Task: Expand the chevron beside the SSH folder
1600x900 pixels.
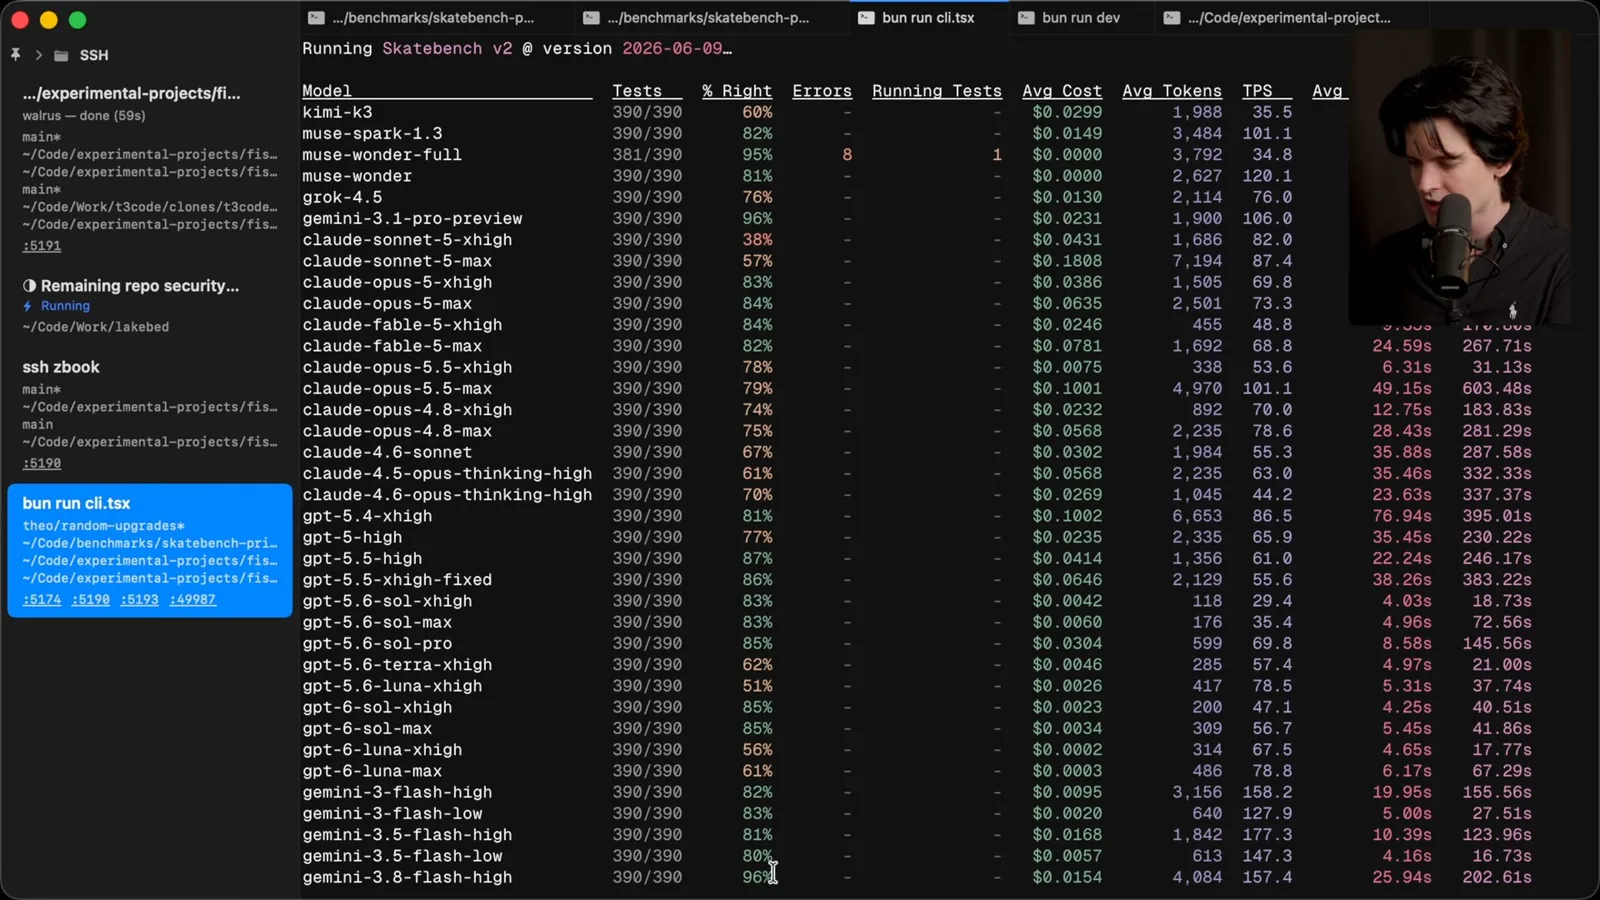Action: pos(38,55)
